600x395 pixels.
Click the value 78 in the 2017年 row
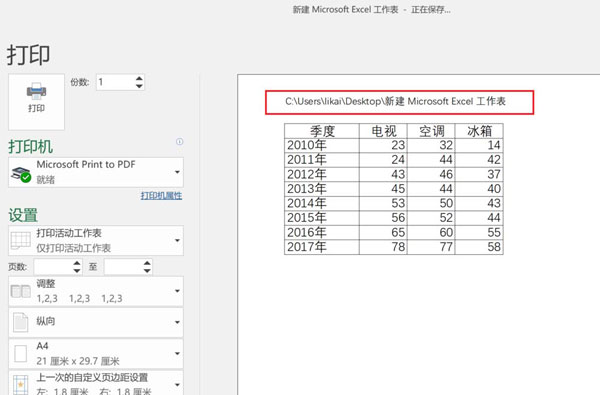(x=398, y=247)
